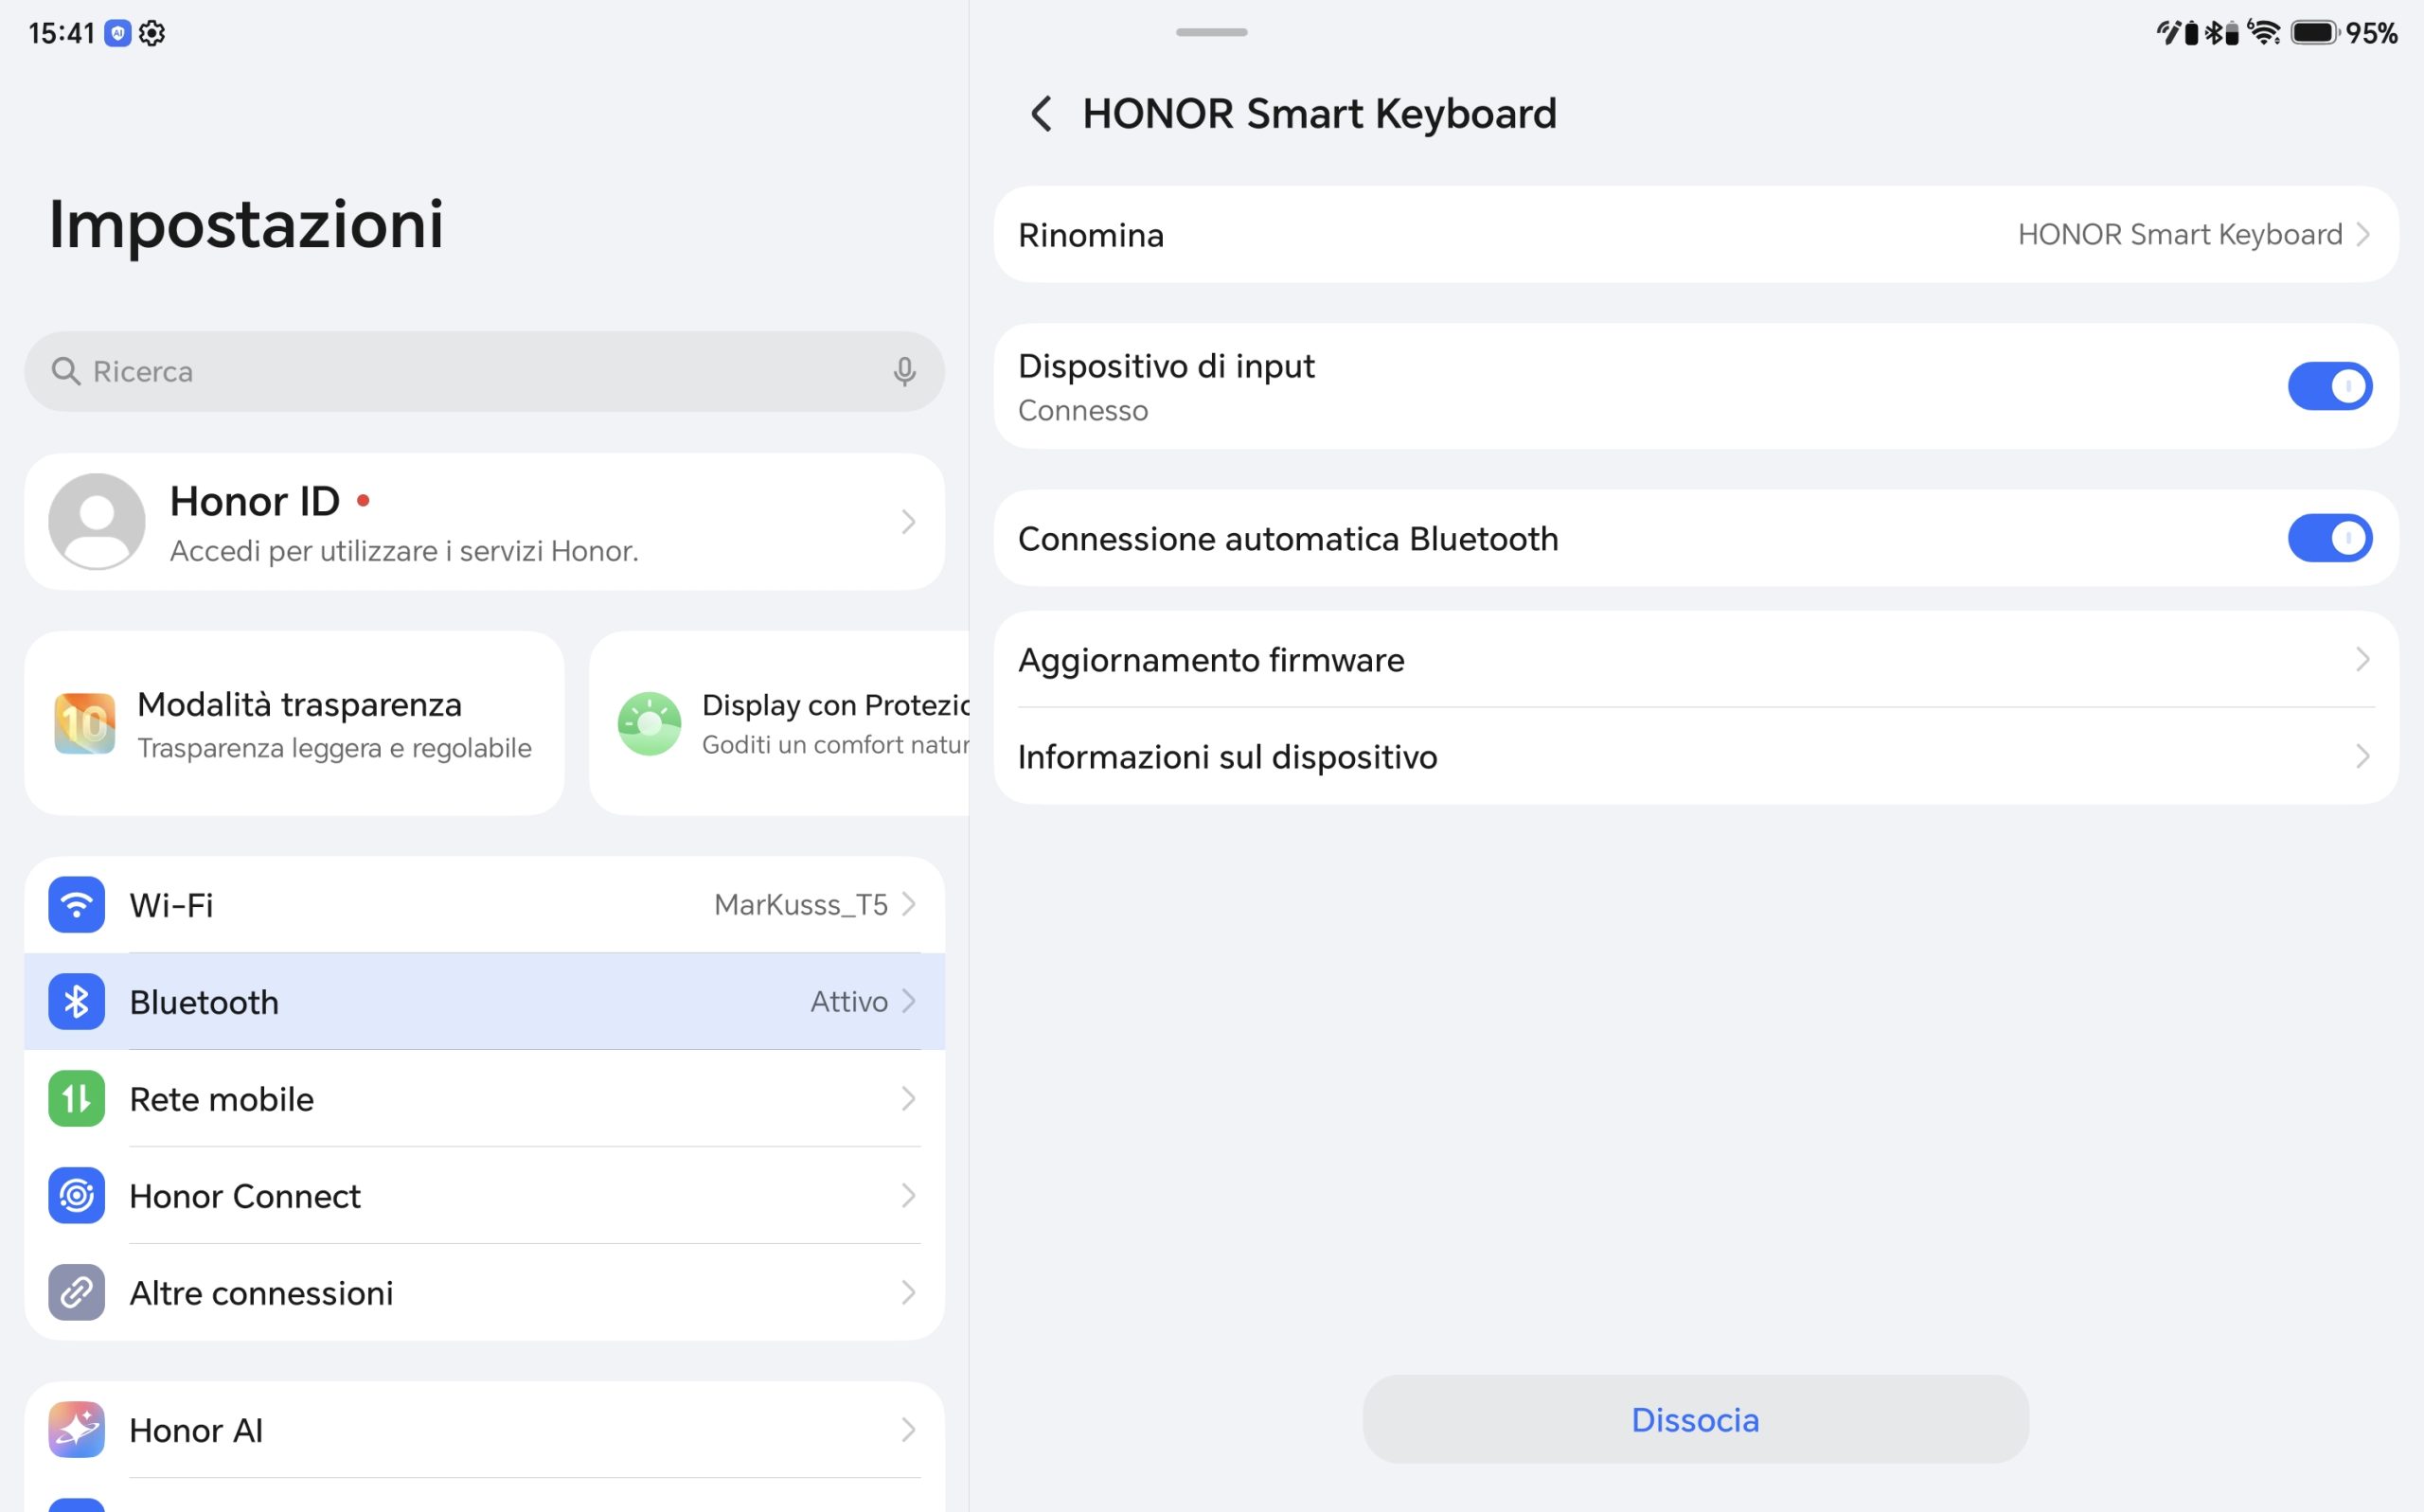The image size is (2424, 1512).
Task: Open Modalità trasparenza card
Action: 295,724
